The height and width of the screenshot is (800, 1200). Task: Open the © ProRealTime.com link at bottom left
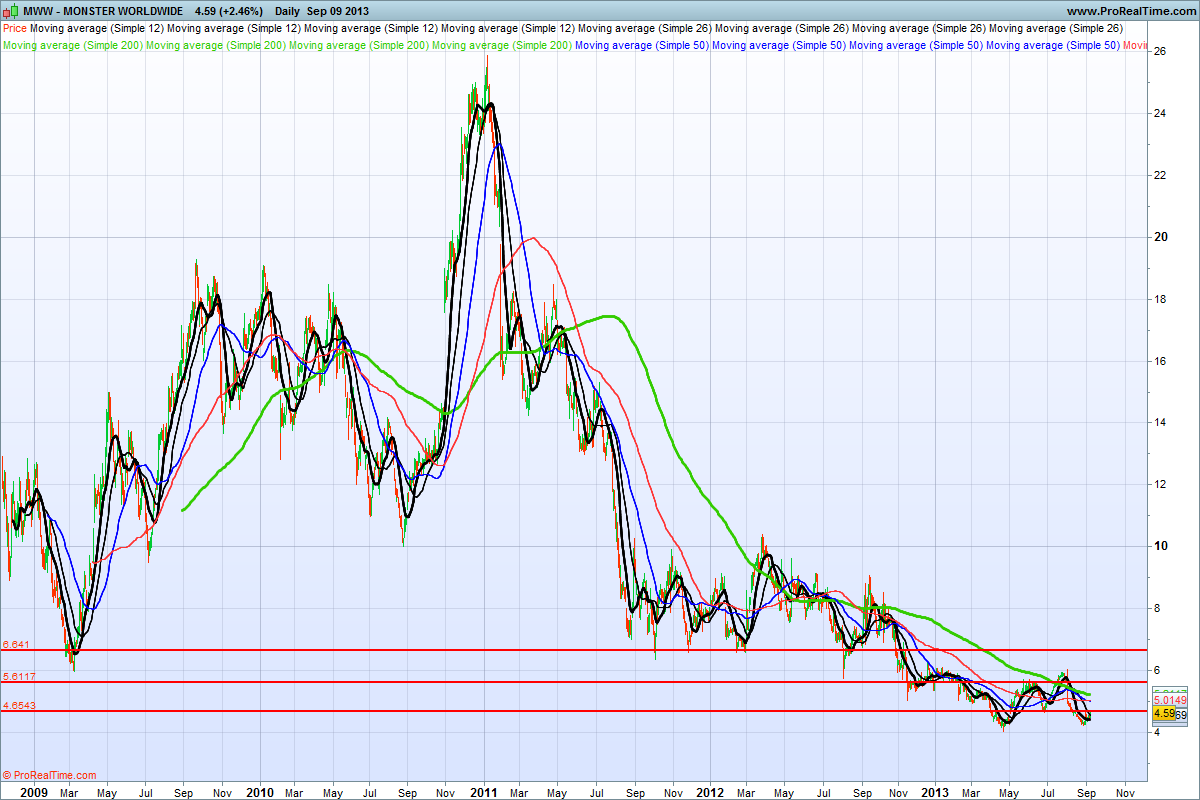tap(49, 775)
